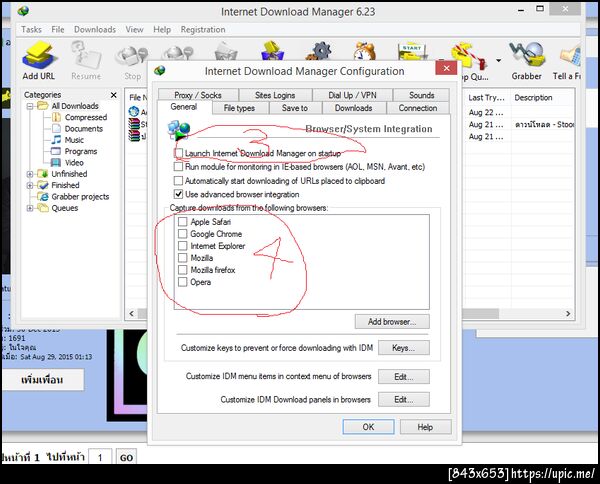The height and width of the screenshot is (484, 600).
Task: Open the Grabber tool icon
Action: coord(527,60)
